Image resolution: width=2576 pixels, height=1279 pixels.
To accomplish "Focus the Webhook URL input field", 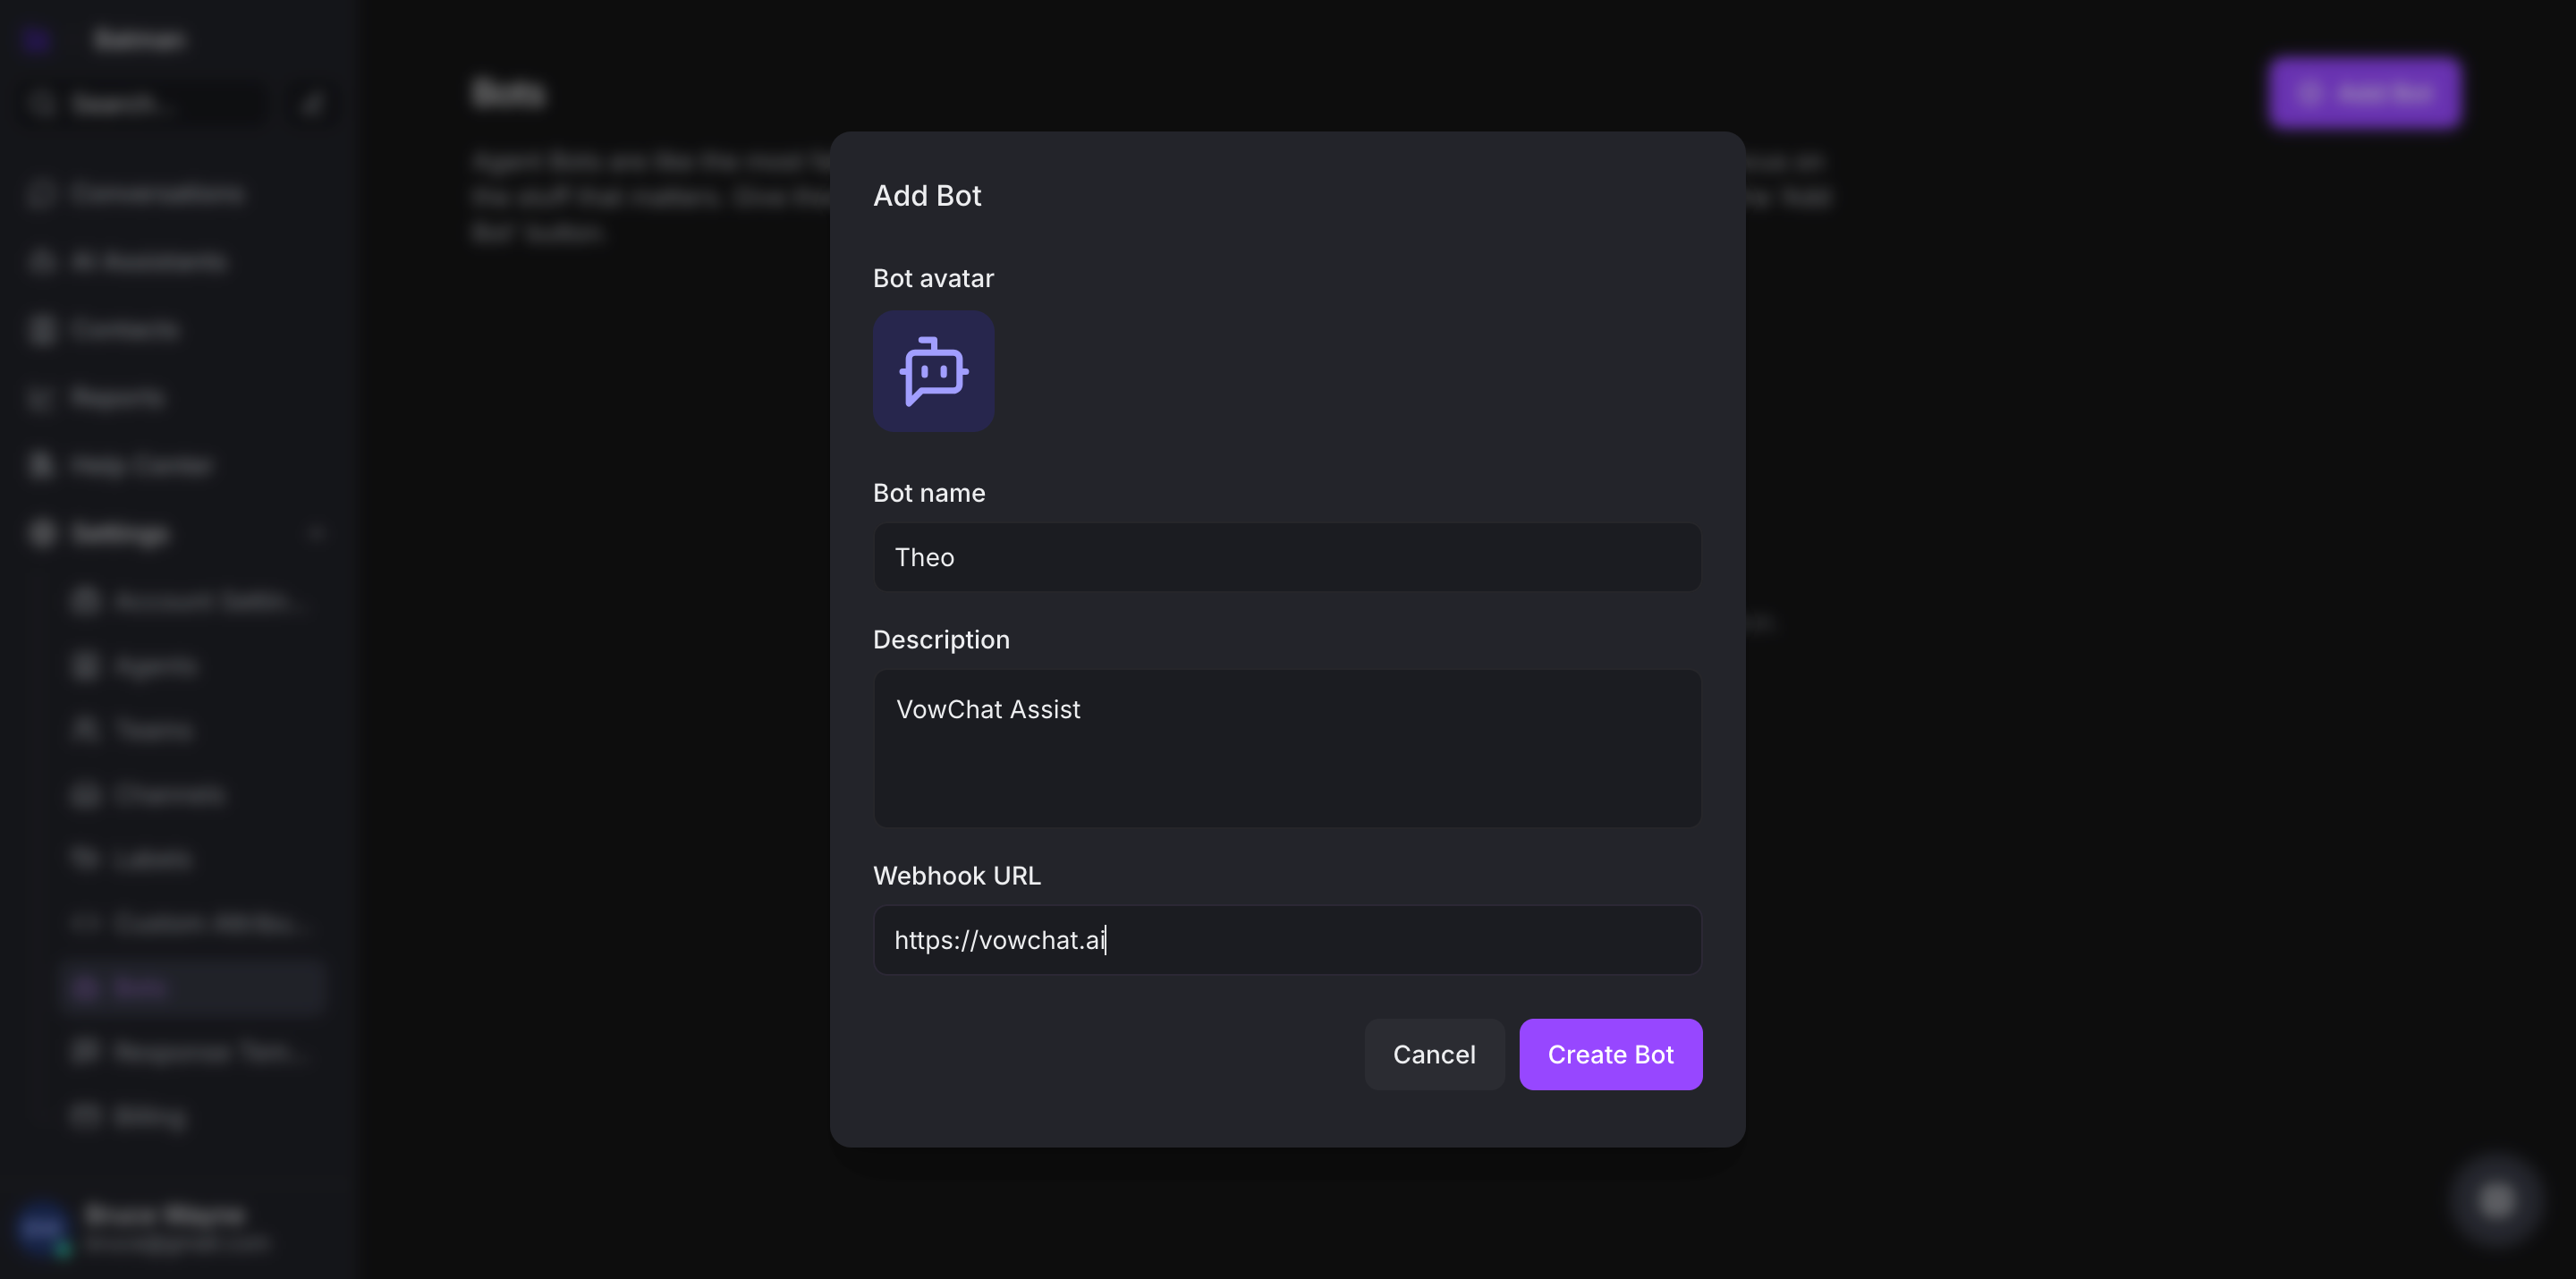I will click(1286, 940).
